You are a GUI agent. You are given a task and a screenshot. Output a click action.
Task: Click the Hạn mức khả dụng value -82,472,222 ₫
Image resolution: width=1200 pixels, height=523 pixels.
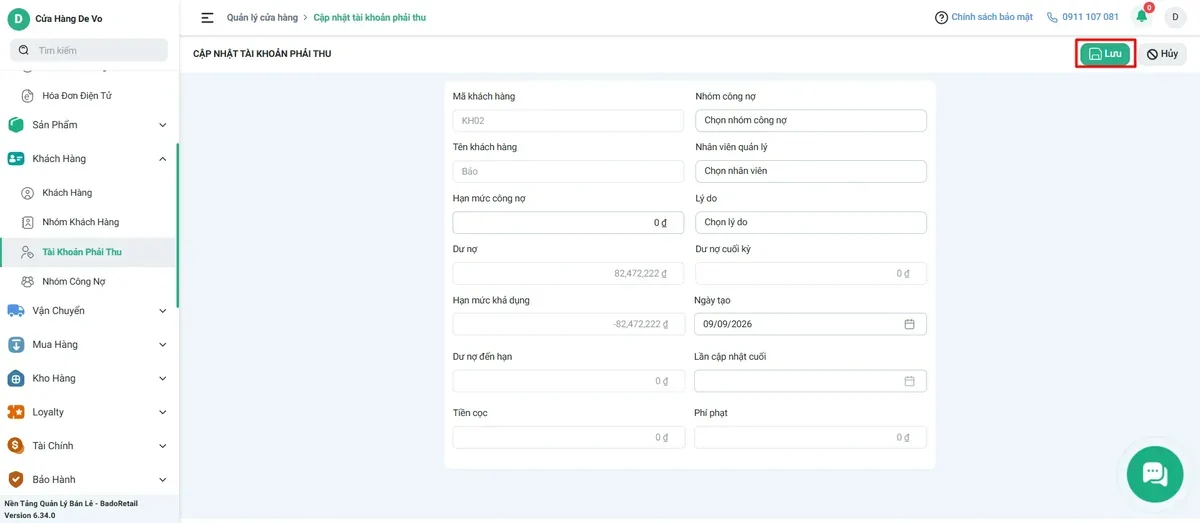[638, 324]
